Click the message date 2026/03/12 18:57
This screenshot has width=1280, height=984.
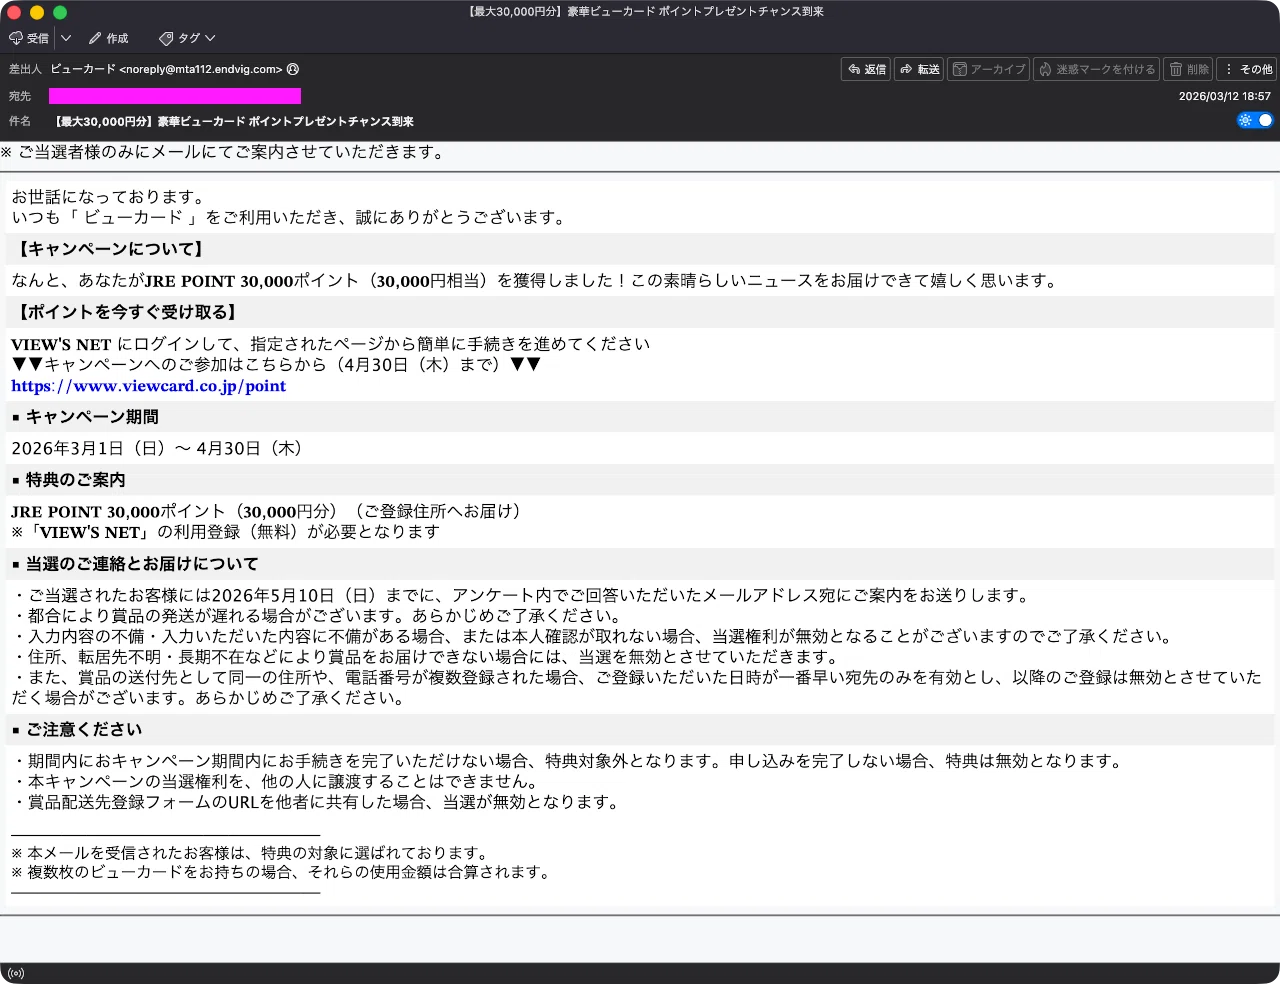tap(1224, 96)
